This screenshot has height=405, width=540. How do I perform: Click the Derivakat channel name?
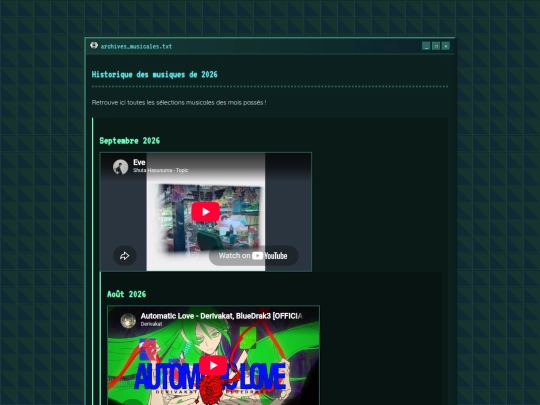[151, 324]
